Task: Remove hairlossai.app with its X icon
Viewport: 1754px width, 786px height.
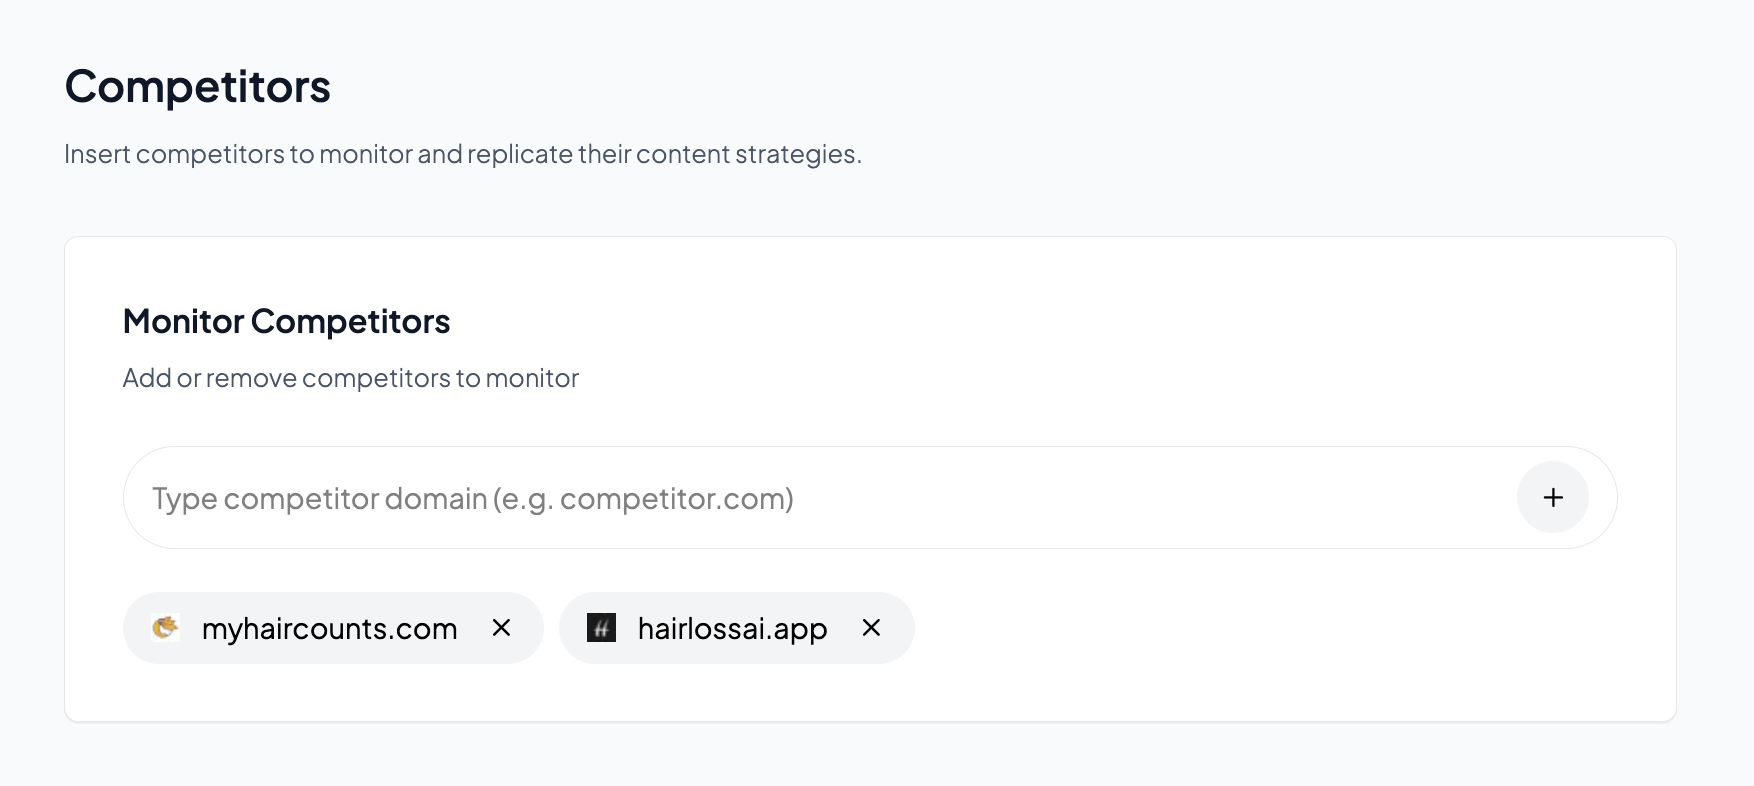Action: coord(872,628)
